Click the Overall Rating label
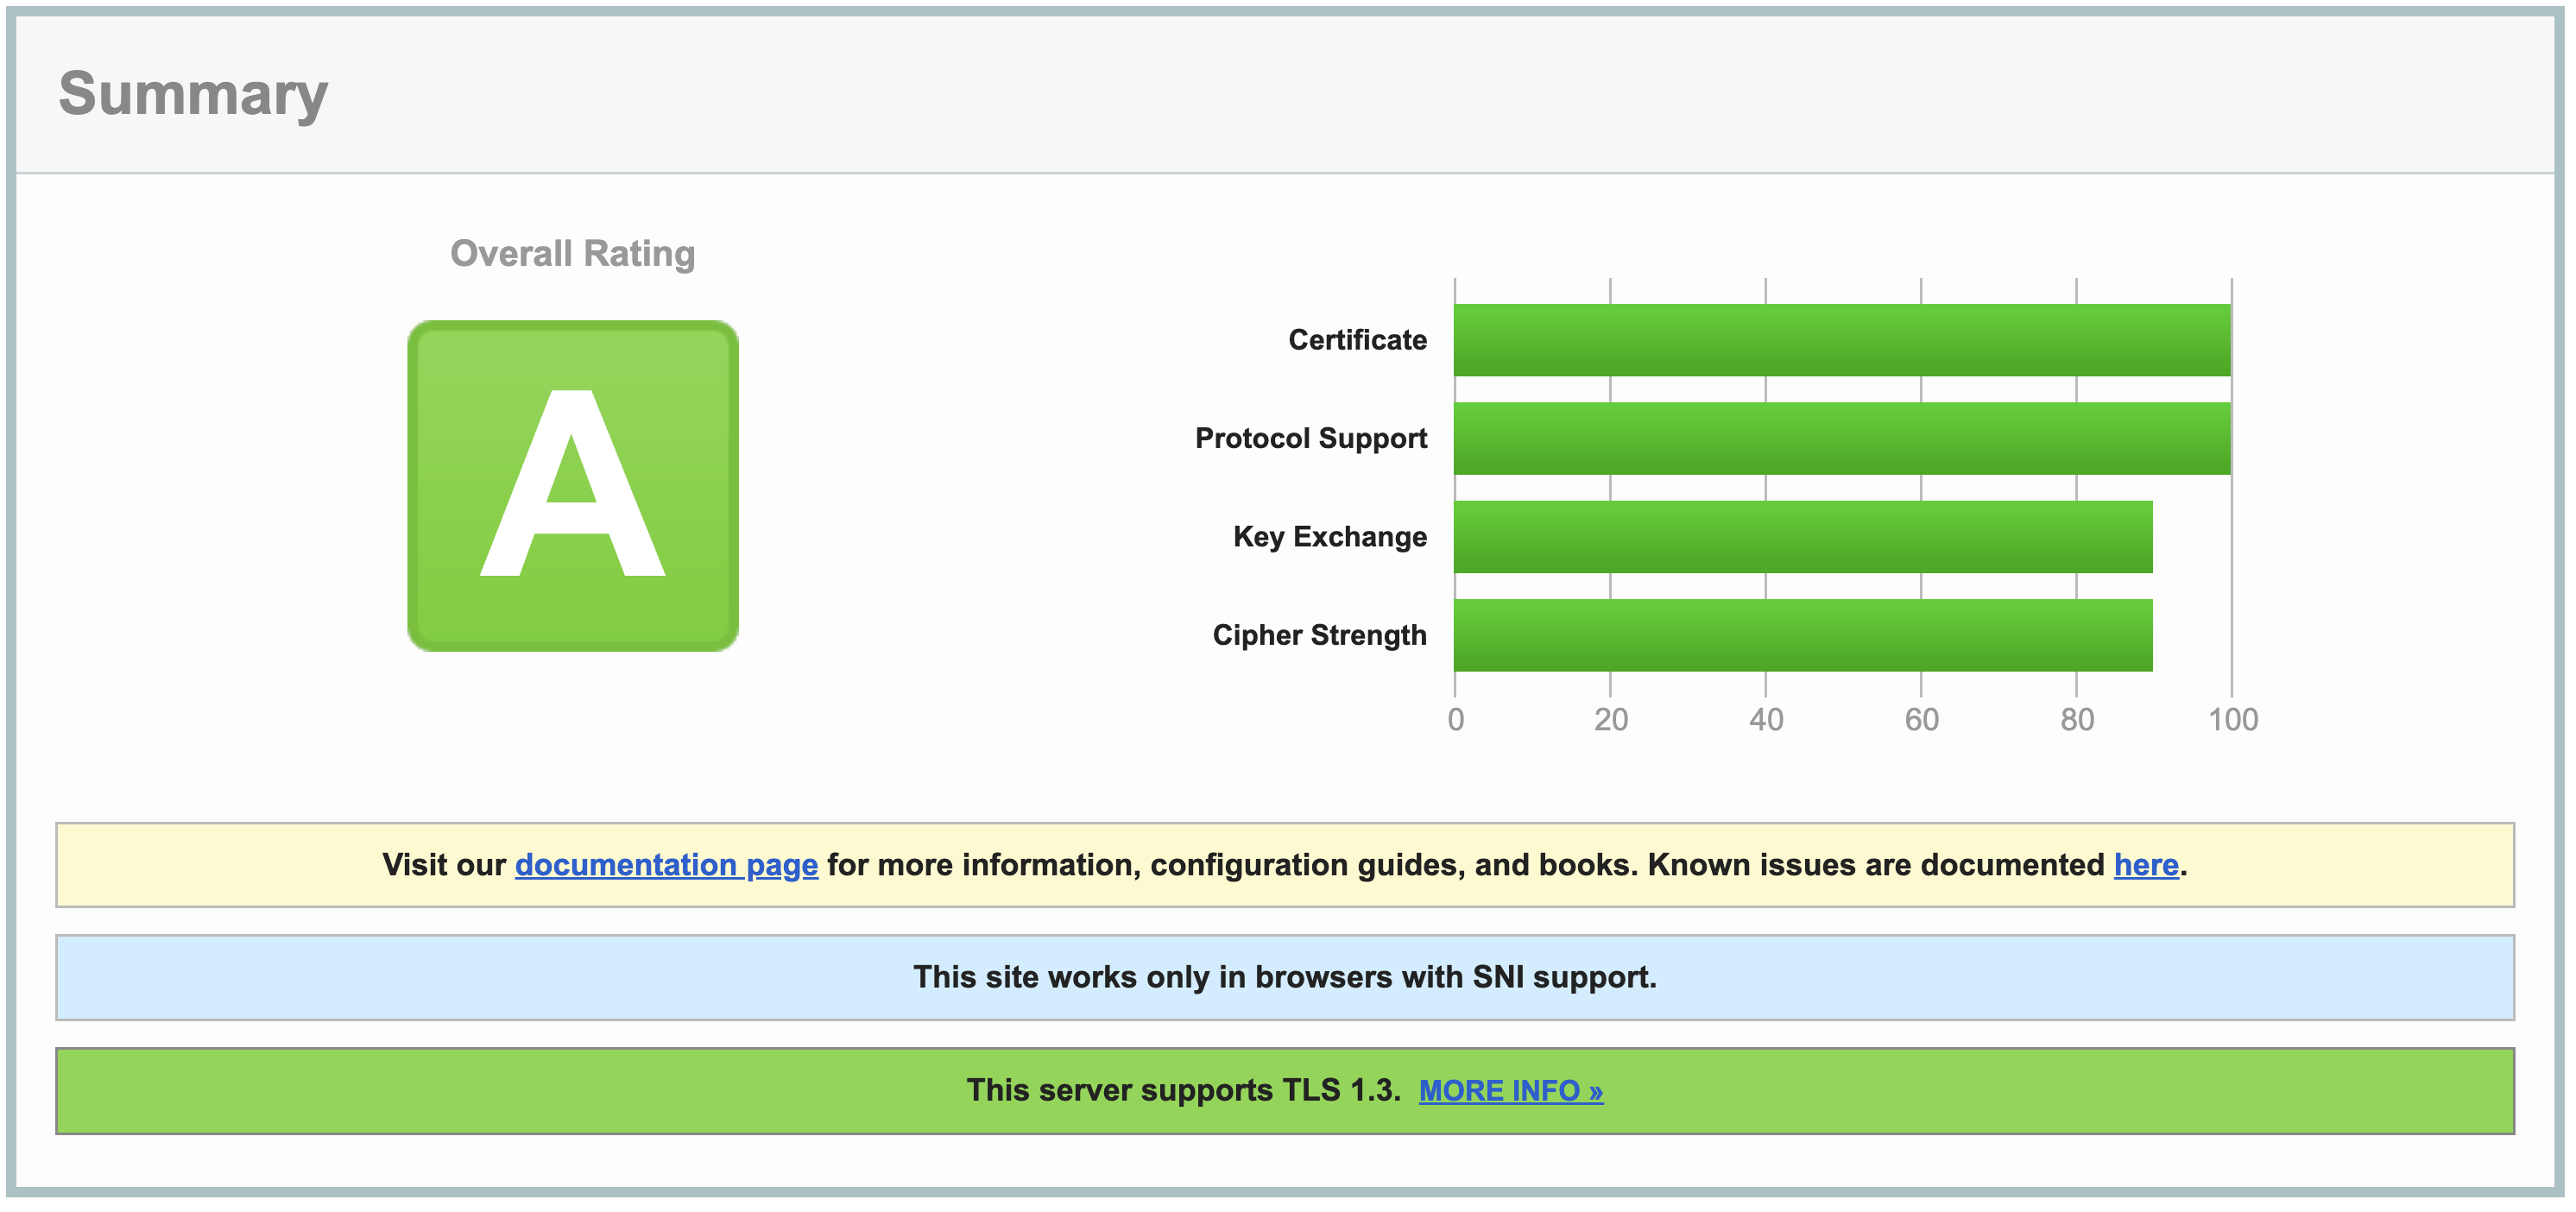2576x1212 pixels. tap(572, 252)
